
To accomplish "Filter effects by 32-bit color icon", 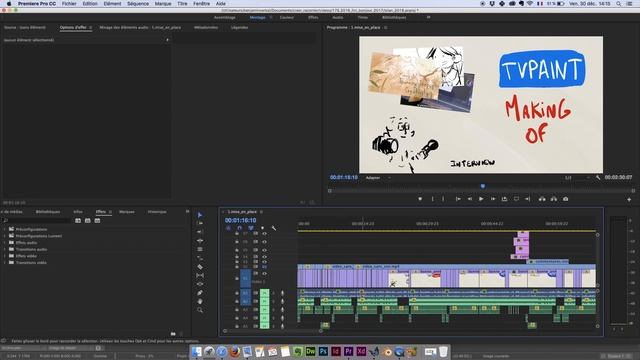I will (x=87, y=220).
